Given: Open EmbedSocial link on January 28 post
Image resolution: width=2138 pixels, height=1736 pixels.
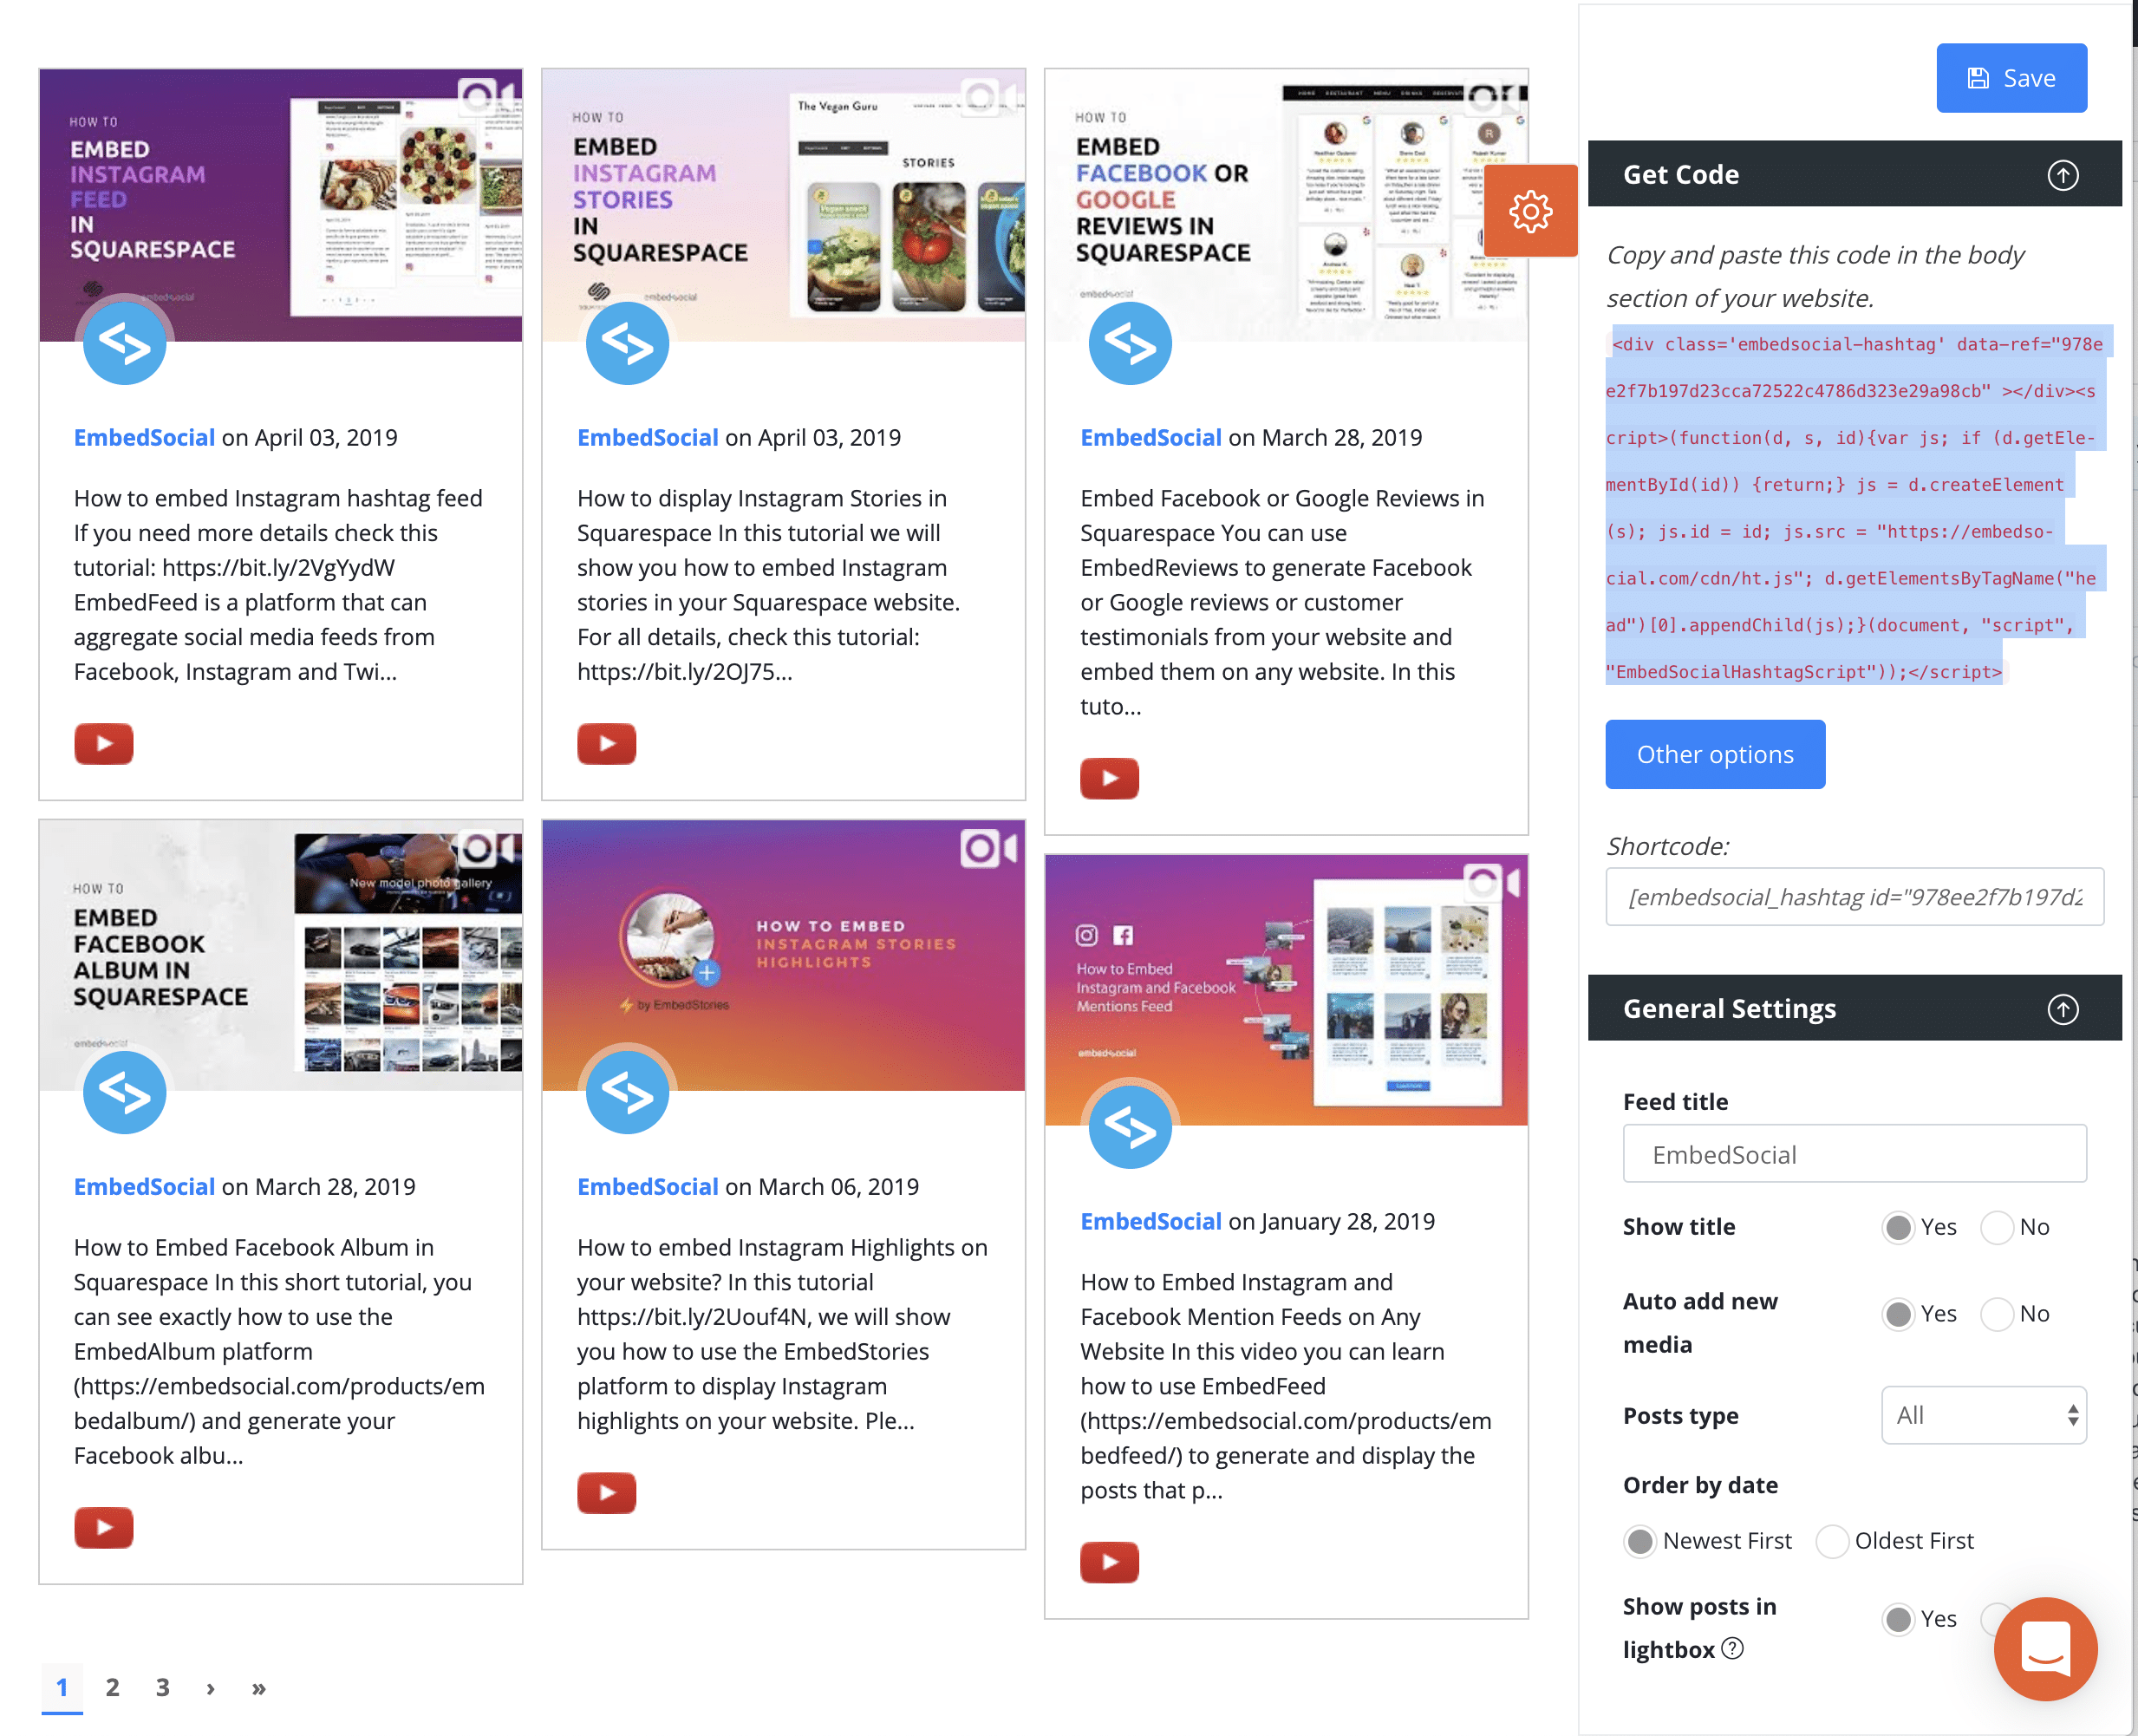Looking at the screenshot, I should tap(1150, 1221).
